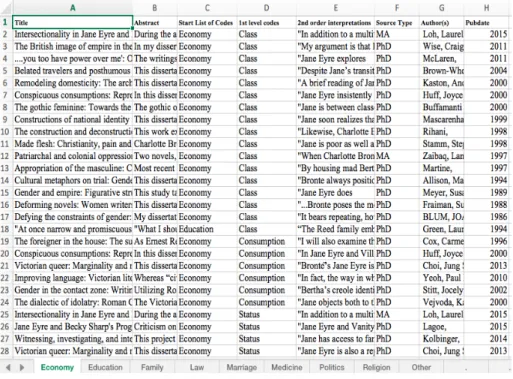Click the 'Abstract' header cell
This screenshot has width=513, height=379.
tap(155, 22)
